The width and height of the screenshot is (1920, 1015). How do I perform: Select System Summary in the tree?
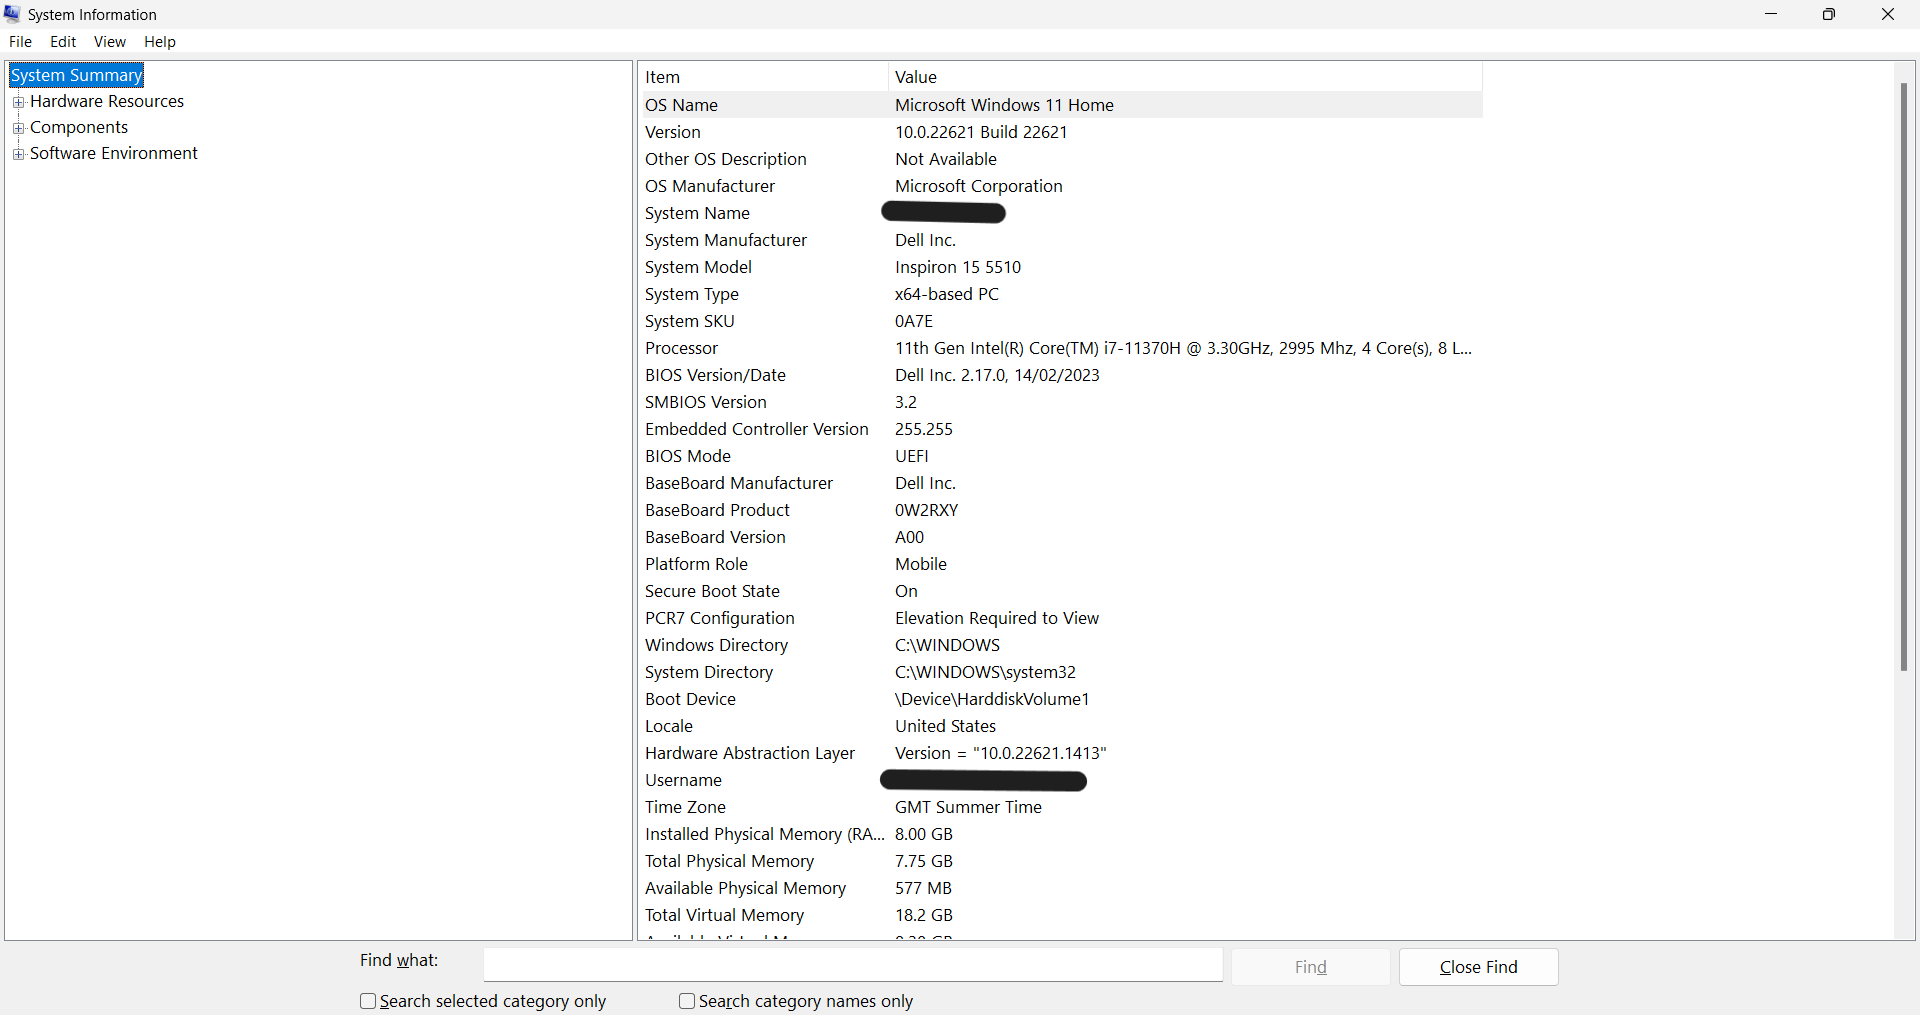(x=77, y=75)
